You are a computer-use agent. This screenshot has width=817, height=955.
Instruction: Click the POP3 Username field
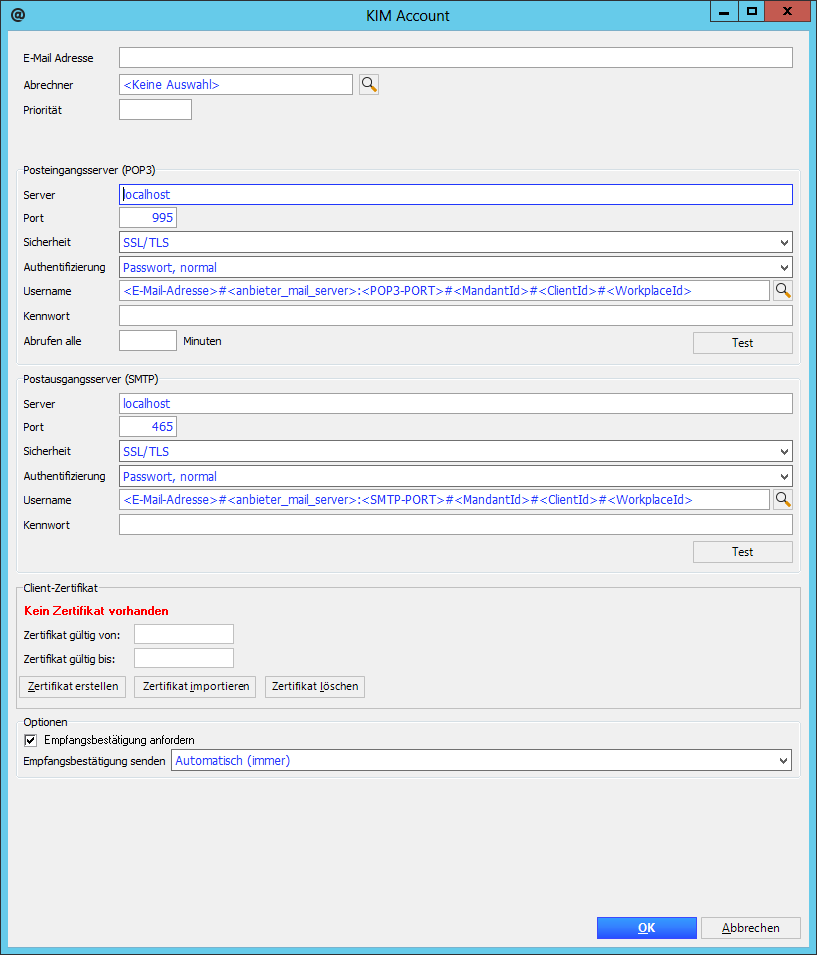(x=444, y=291)
